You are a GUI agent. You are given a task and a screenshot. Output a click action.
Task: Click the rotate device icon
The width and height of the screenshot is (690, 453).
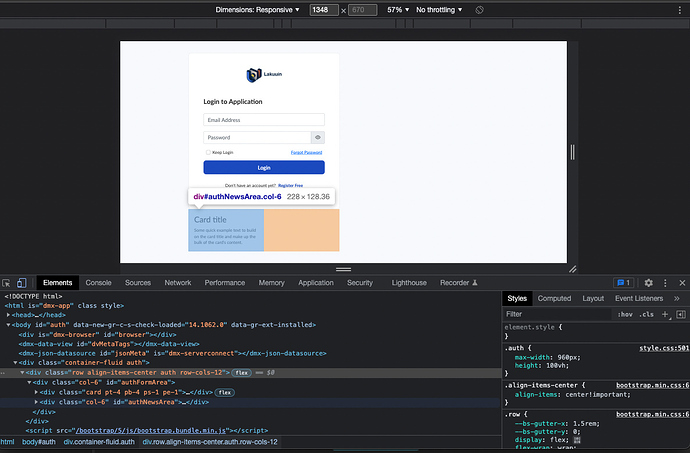[479, 10]
